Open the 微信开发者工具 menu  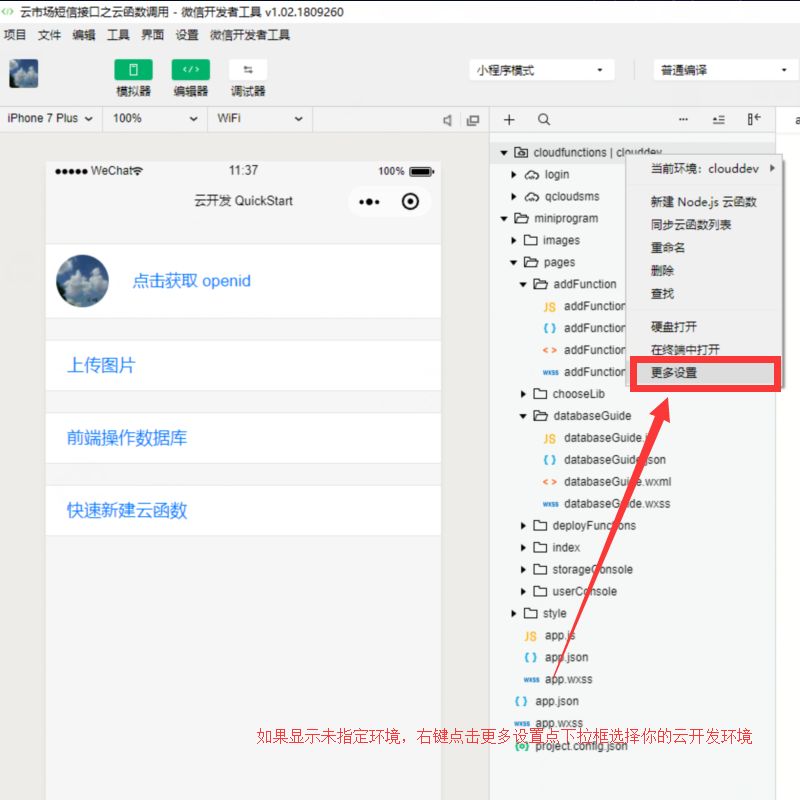click(250, 35)
